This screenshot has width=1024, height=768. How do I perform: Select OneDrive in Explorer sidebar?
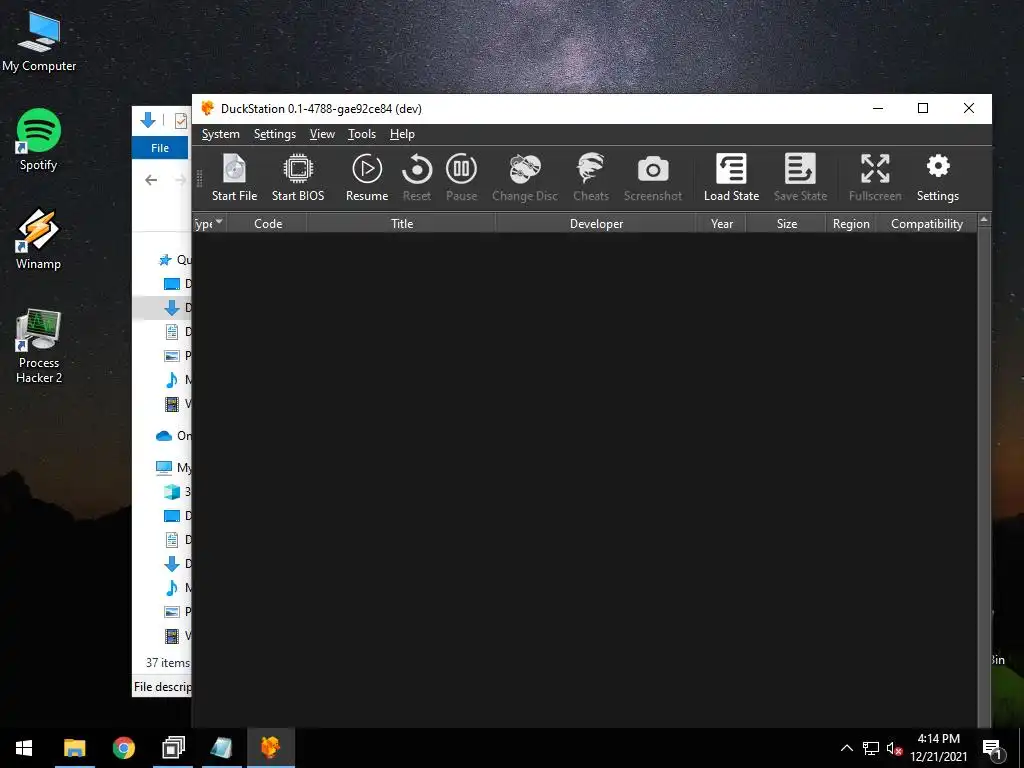pos(174,436)
